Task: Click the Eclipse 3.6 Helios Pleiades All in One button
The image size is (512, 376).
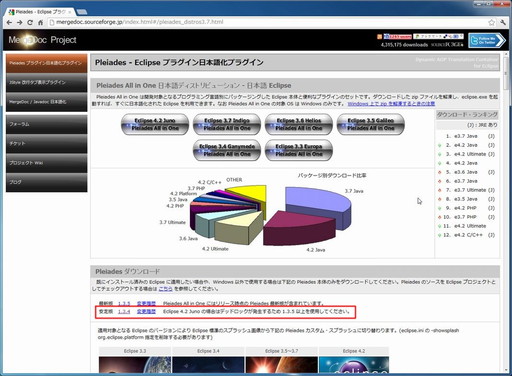Action: point(299,124)
